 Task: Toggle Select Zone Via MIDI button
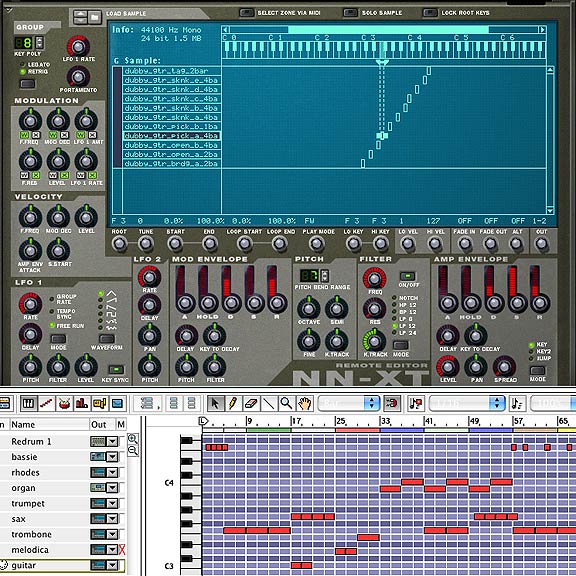(x=246, y=13)
